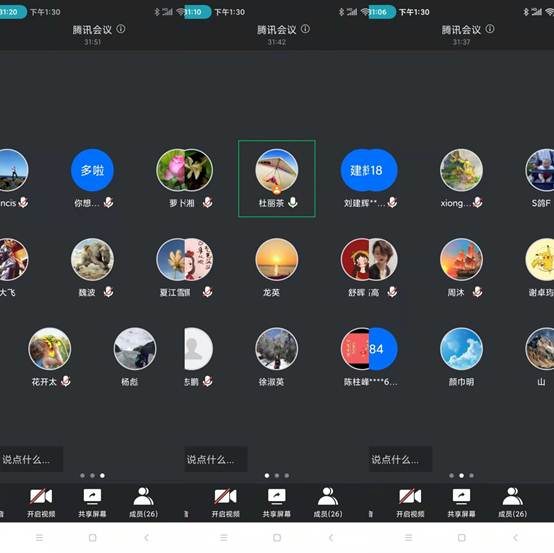
Task: Toggle 开启视频 in the 31:51 meeting screen
Action: [x=41, y=503]
